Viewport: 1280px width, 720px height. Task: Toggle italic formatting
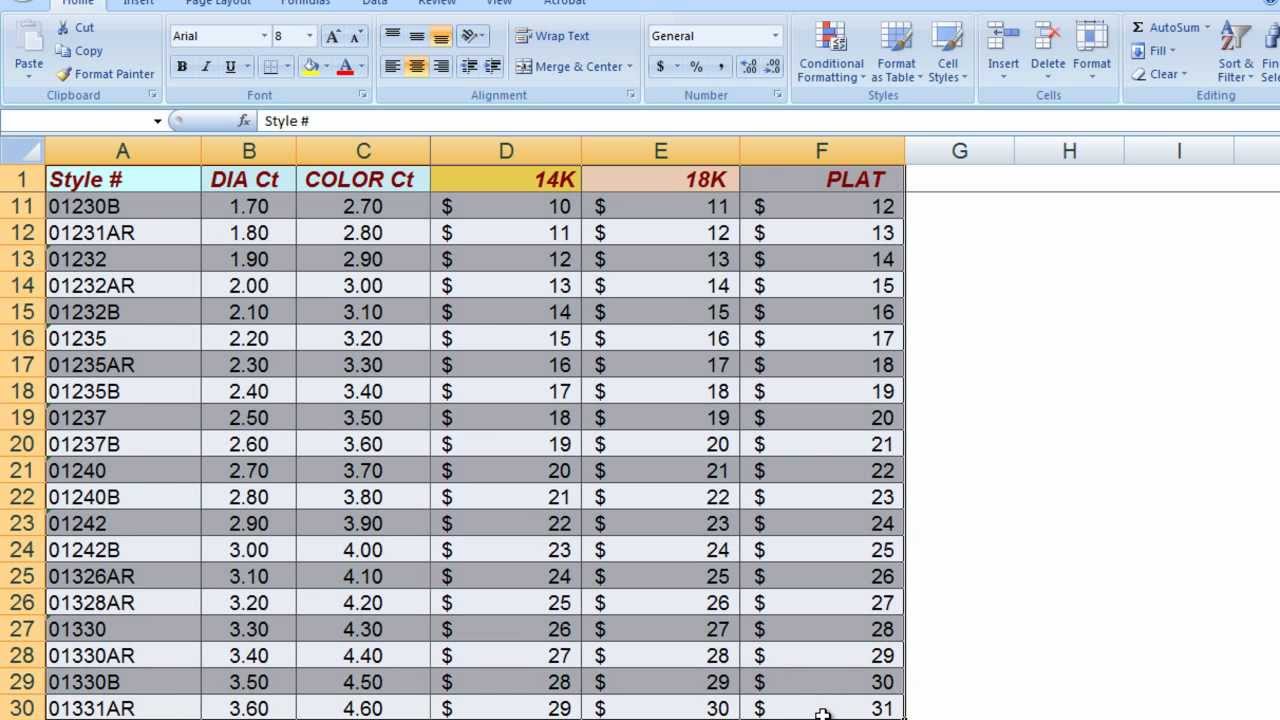point(206,67)
